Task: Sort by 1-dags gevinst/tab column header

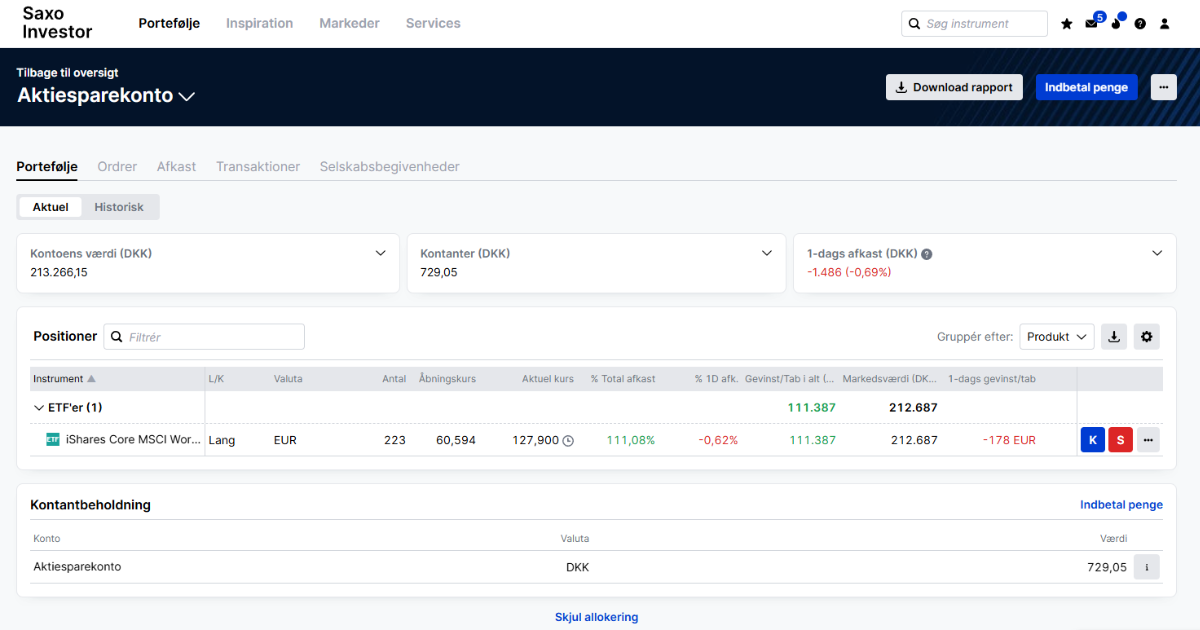Action: click(992, 379)
